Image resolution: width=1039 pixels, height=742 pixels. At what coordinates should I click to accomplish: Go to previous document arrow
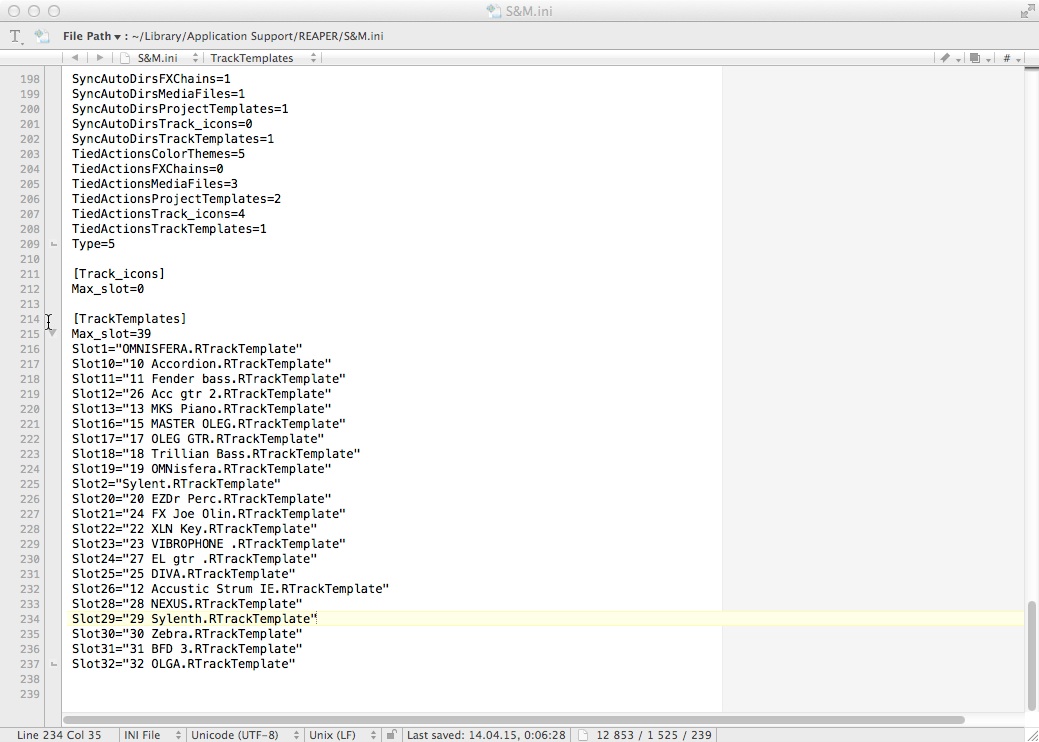tap(75, 58)
